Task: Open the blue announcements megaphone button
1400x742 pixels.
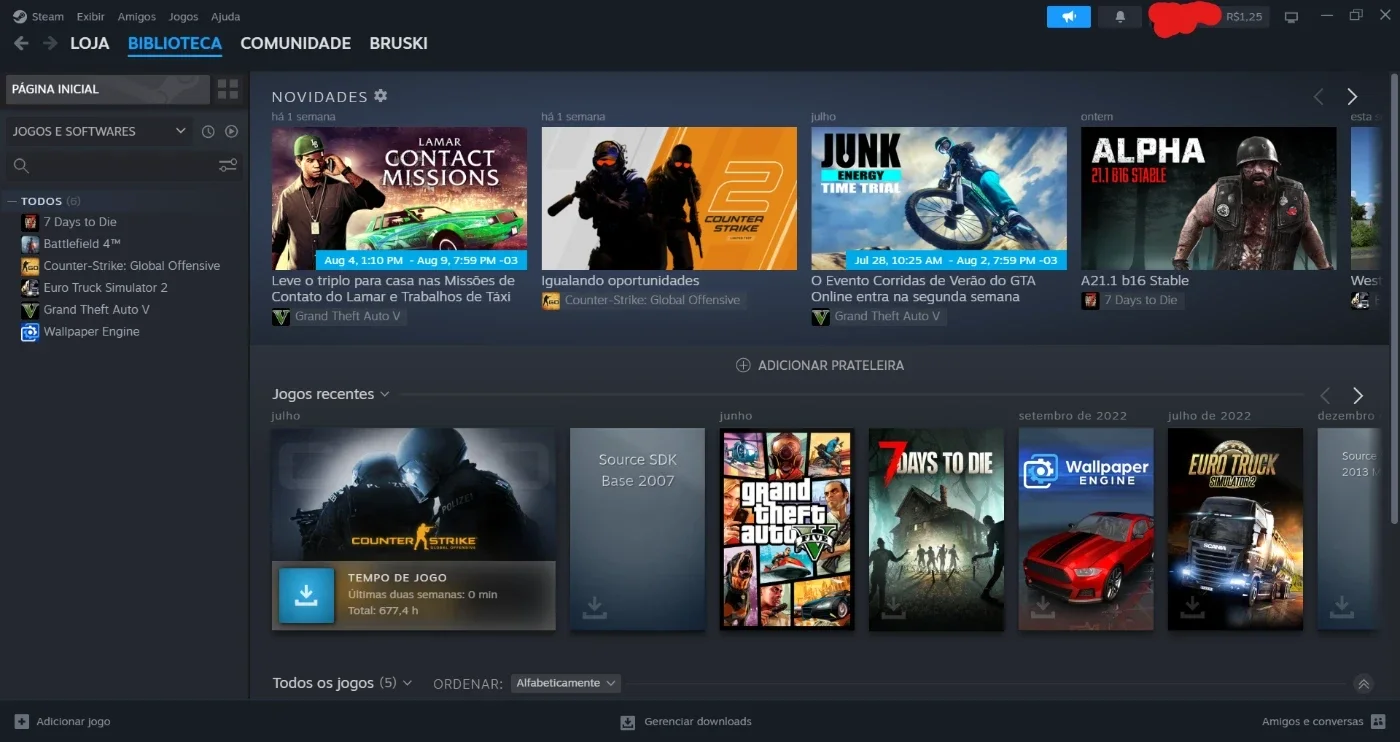Action: click(x=1069, y=17)
